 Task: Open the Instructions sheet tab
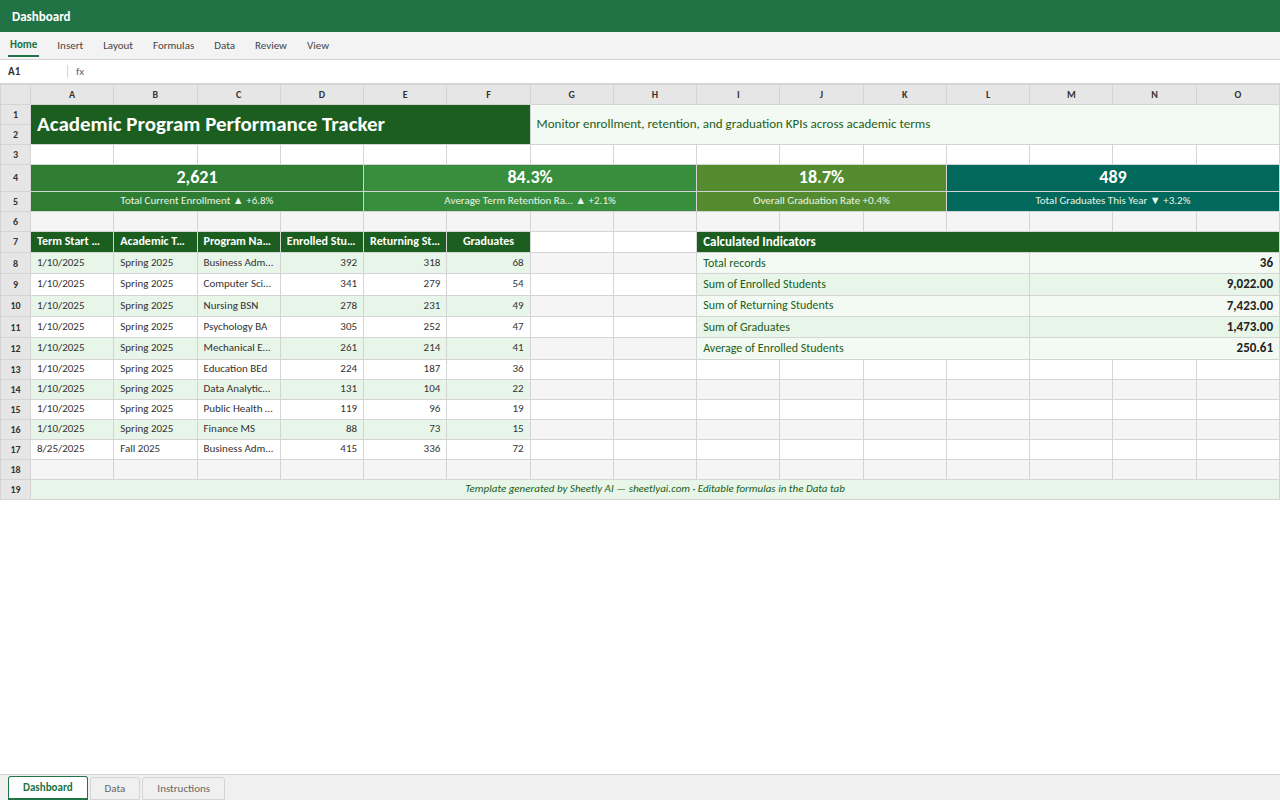click(184, 788)
